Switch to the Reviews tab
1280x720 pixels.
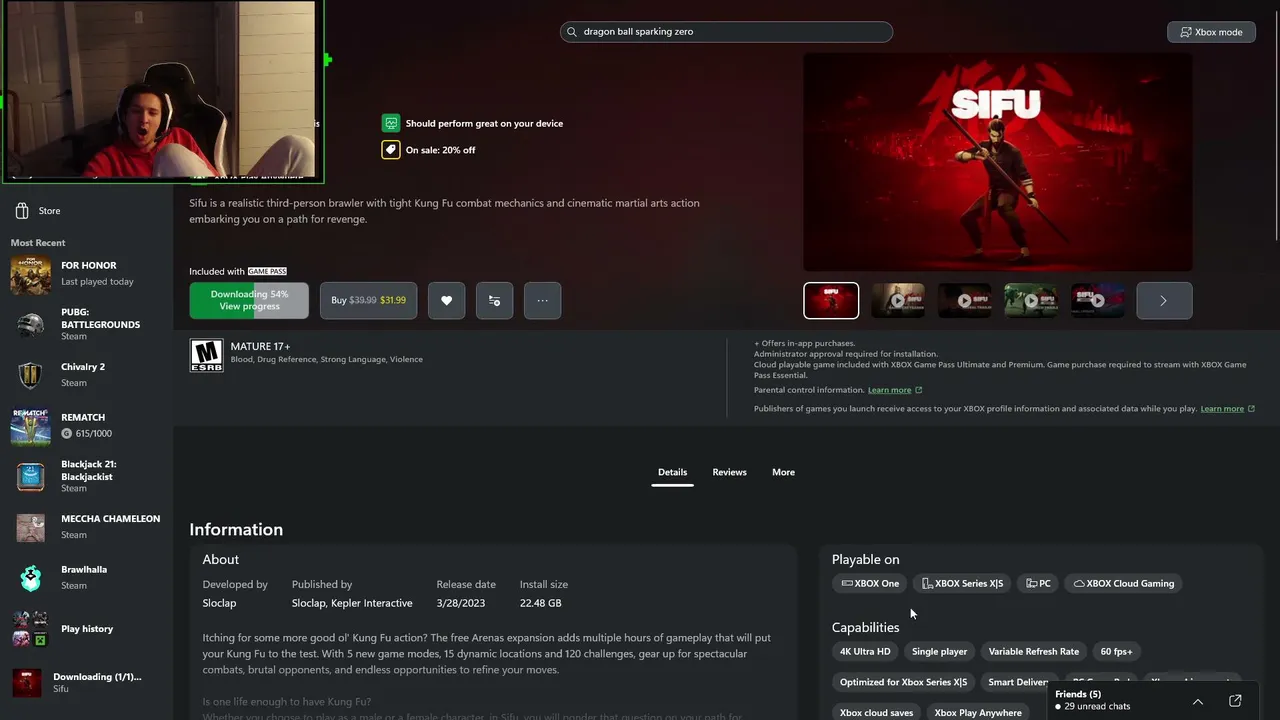point(729,472)
